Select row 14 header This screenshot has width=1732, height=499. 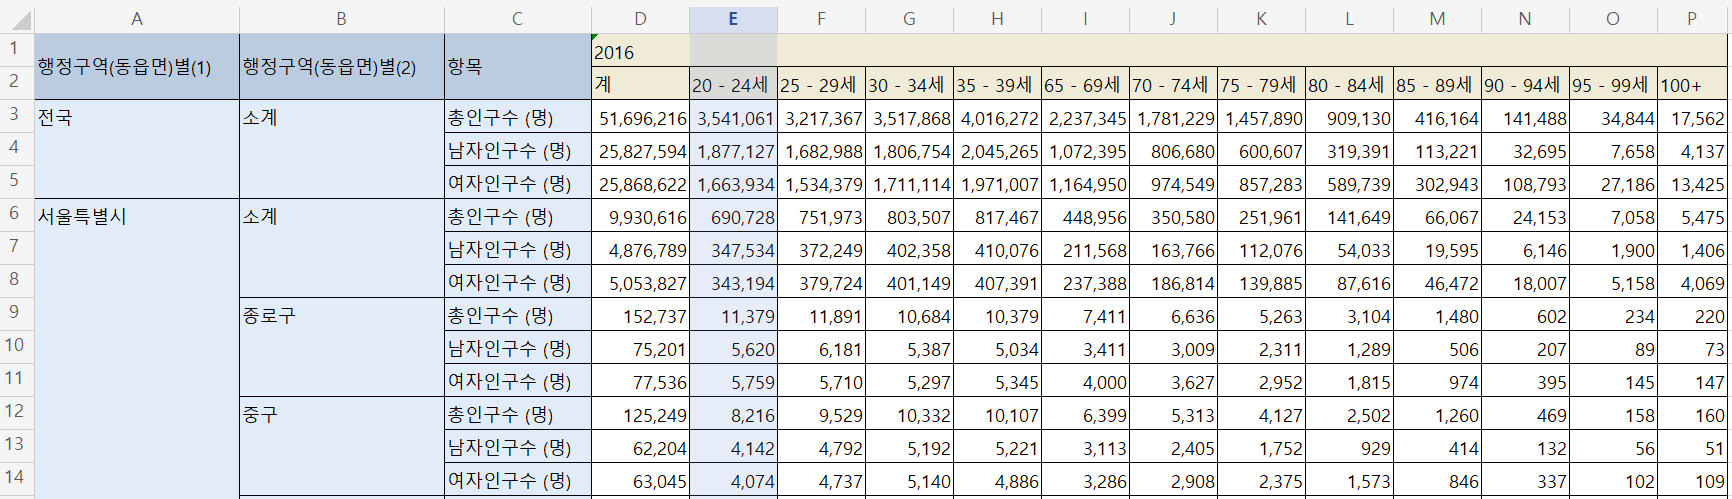[15, 478]
